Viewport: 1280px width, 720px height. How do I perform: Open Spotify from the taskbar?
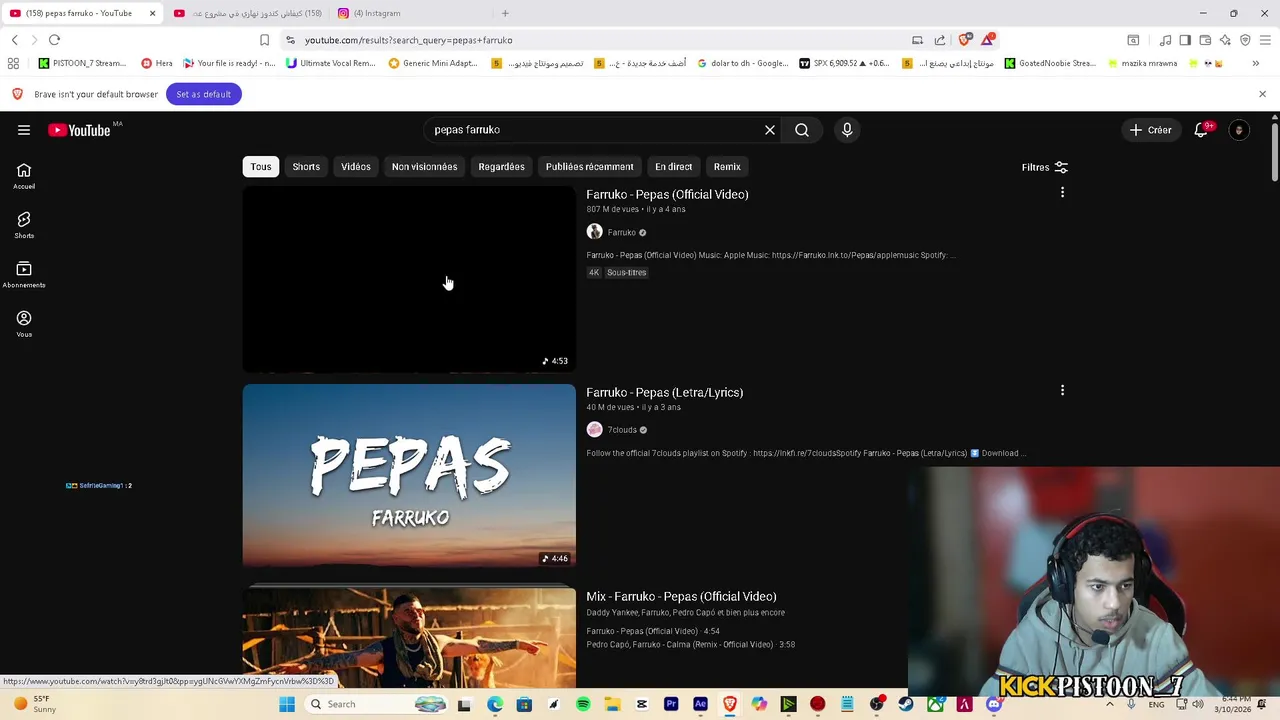coord(583,704)
